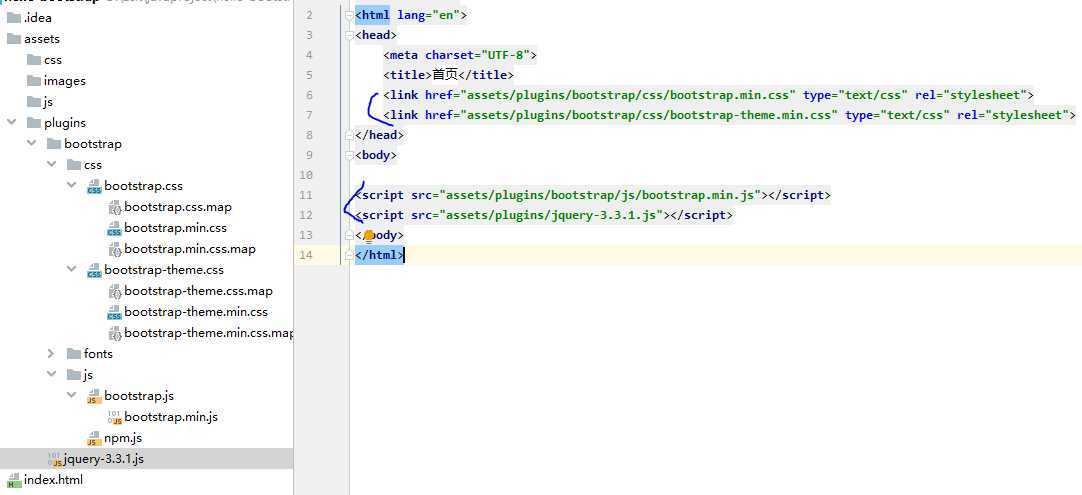1082x495 pixels.
Task: Click the jquery-3.3.1.js src path on line 12
Action: [551, 215]
